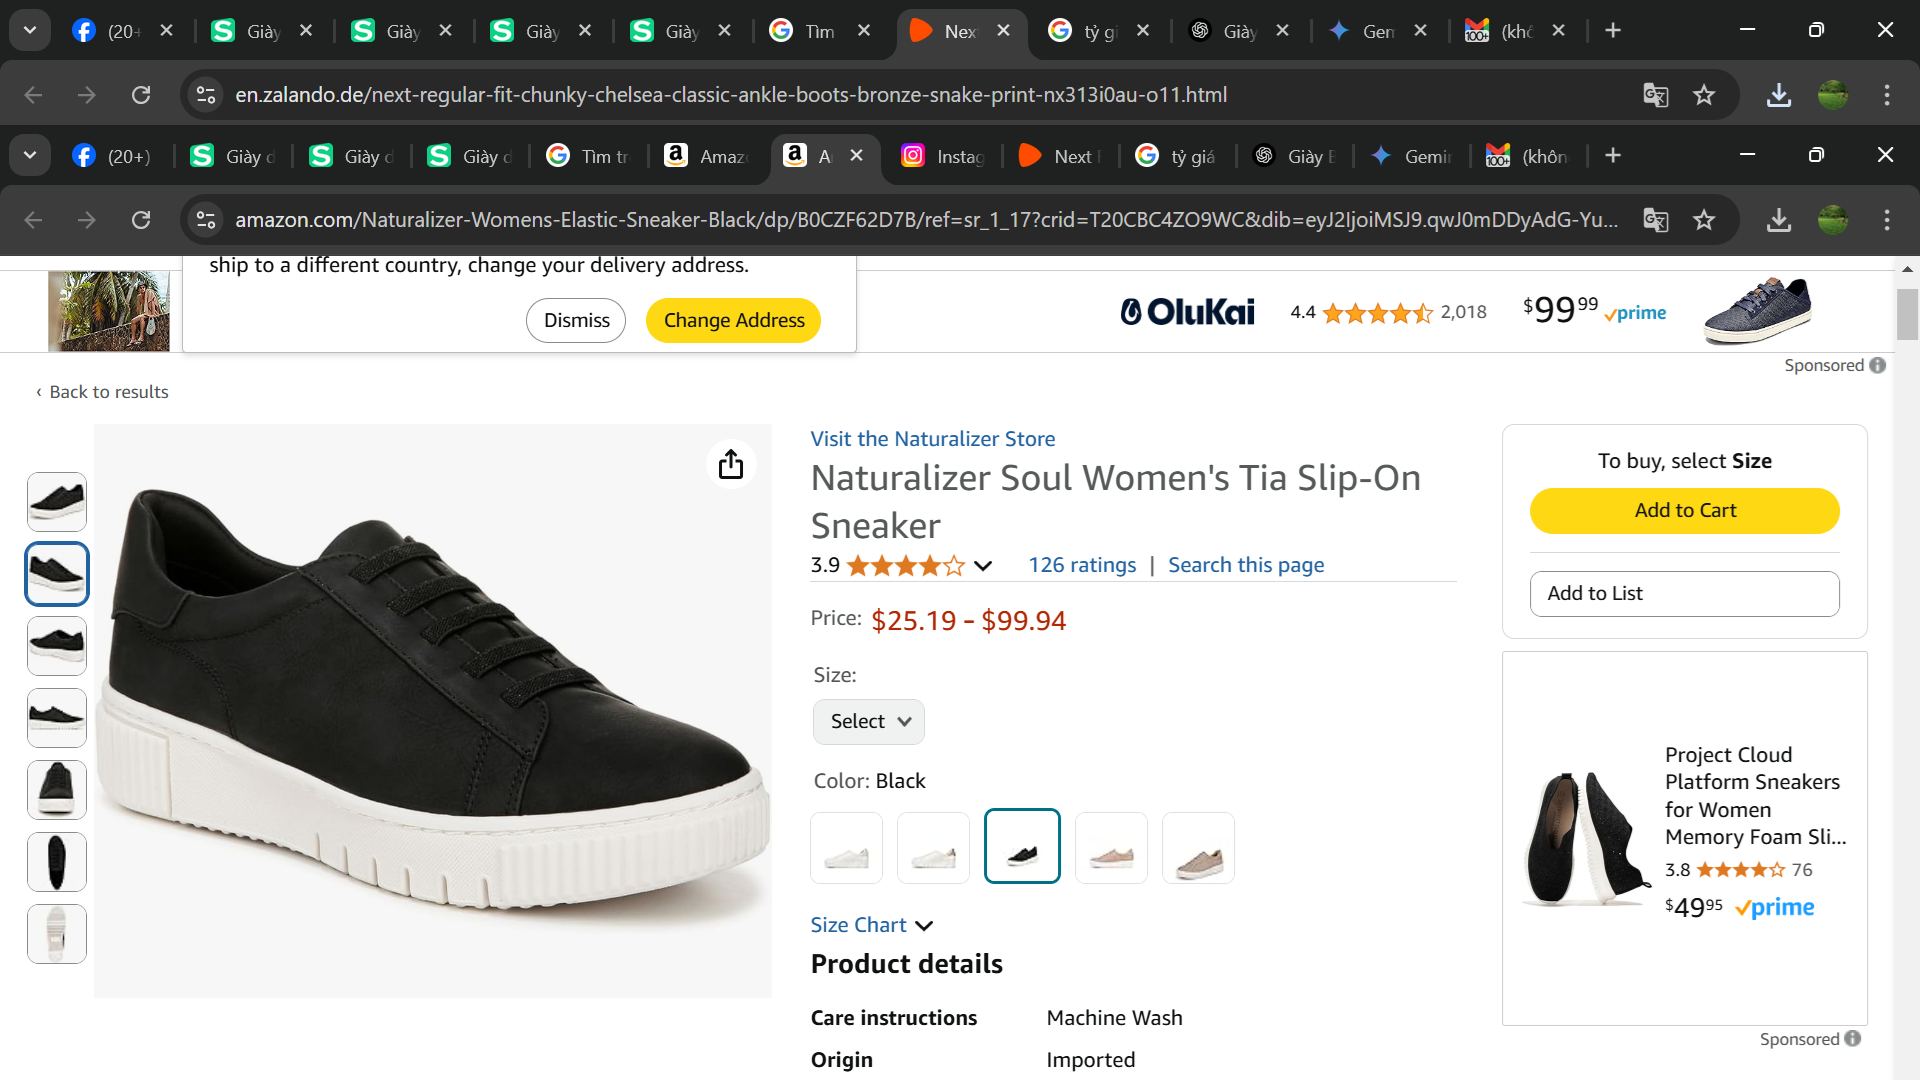Select the last tan color swatch
Image resolution: width=1920 pixels, height=1080 pixels.
click(x=1198, y=848)
